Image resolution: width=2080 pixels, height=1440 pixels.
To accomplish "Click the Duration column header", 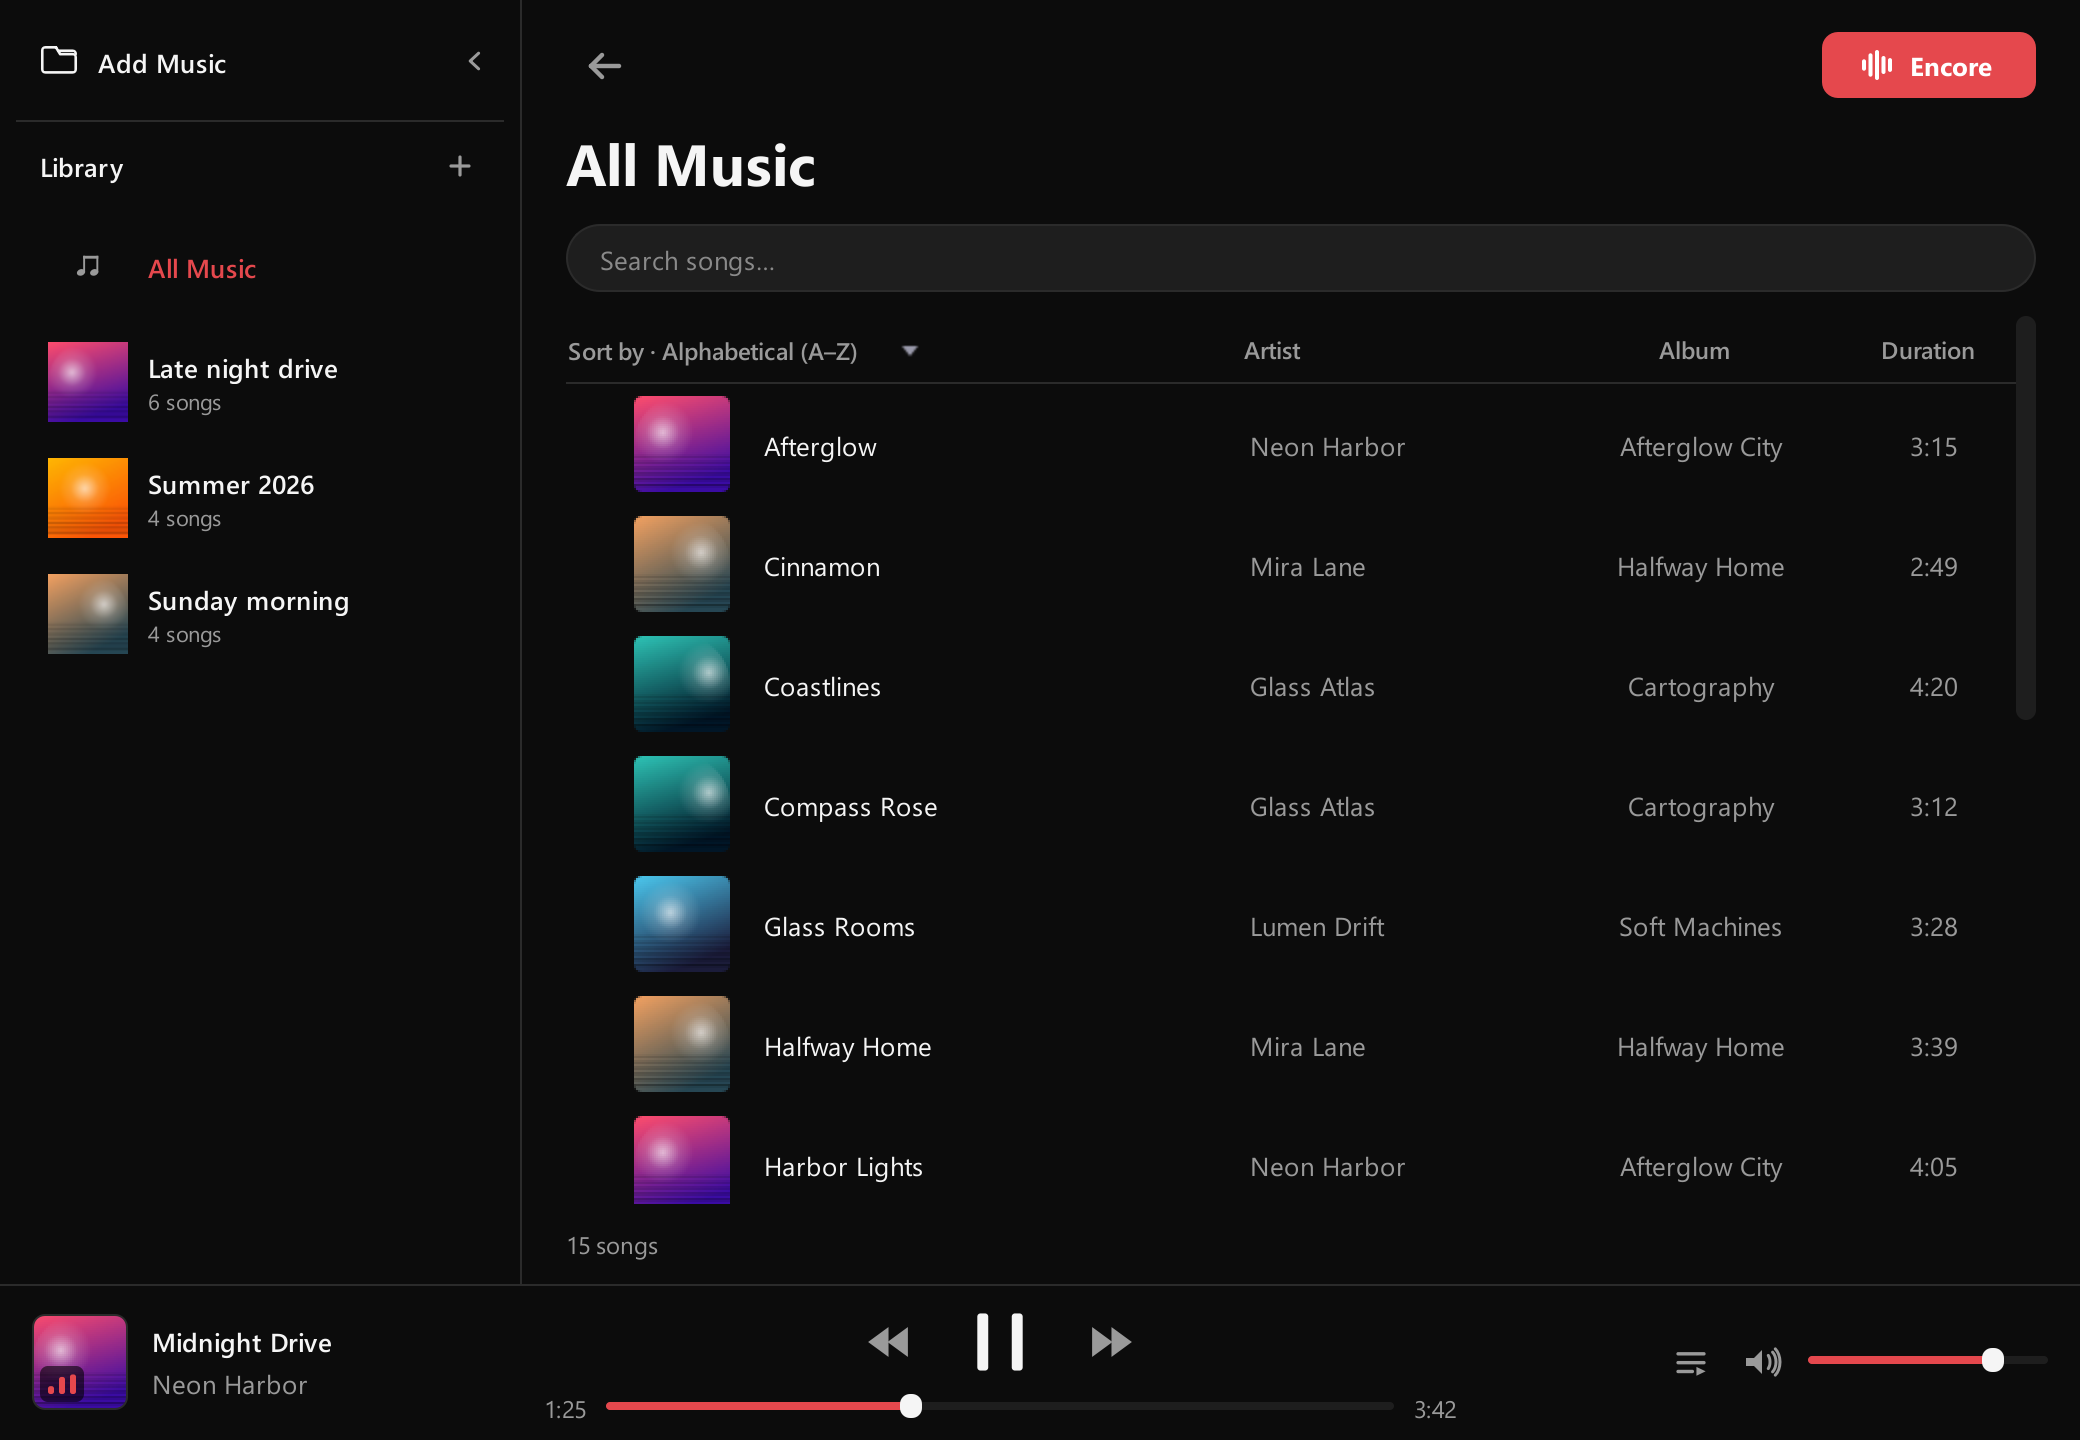I will (1927, 351).
